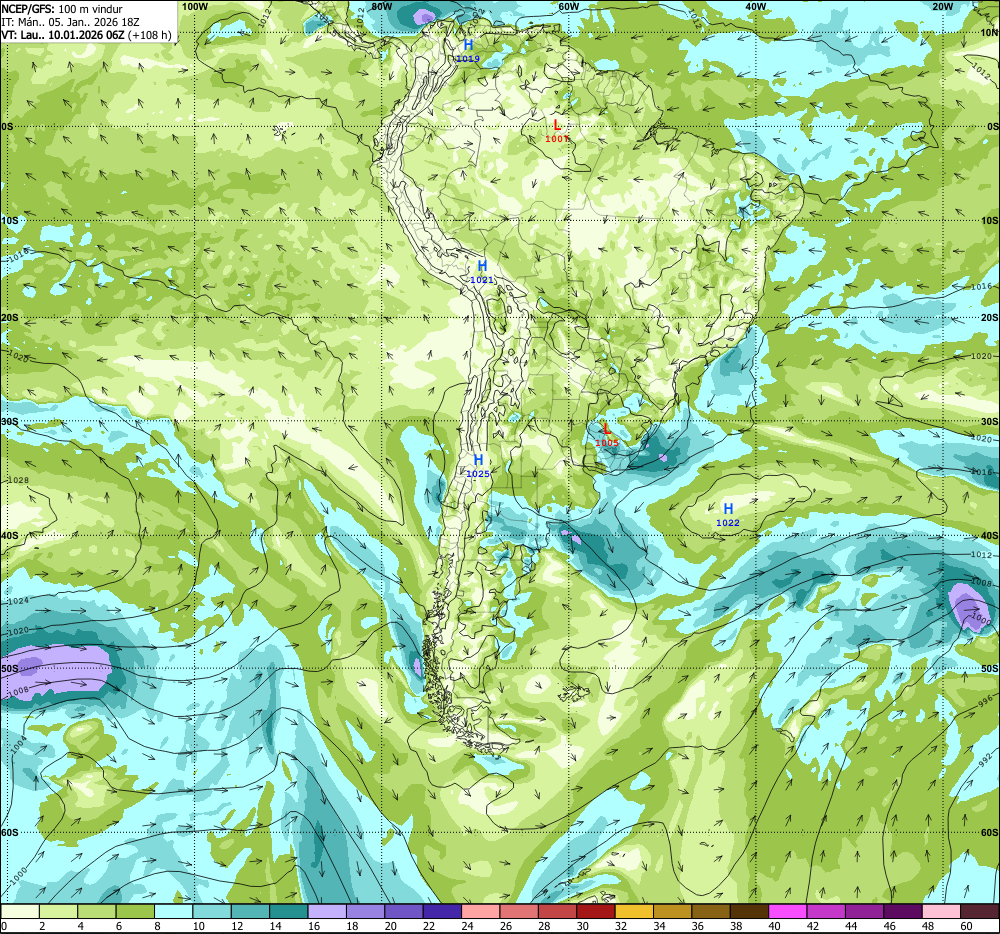Select the H 1022 Atlantic high marker

point(728,514)
